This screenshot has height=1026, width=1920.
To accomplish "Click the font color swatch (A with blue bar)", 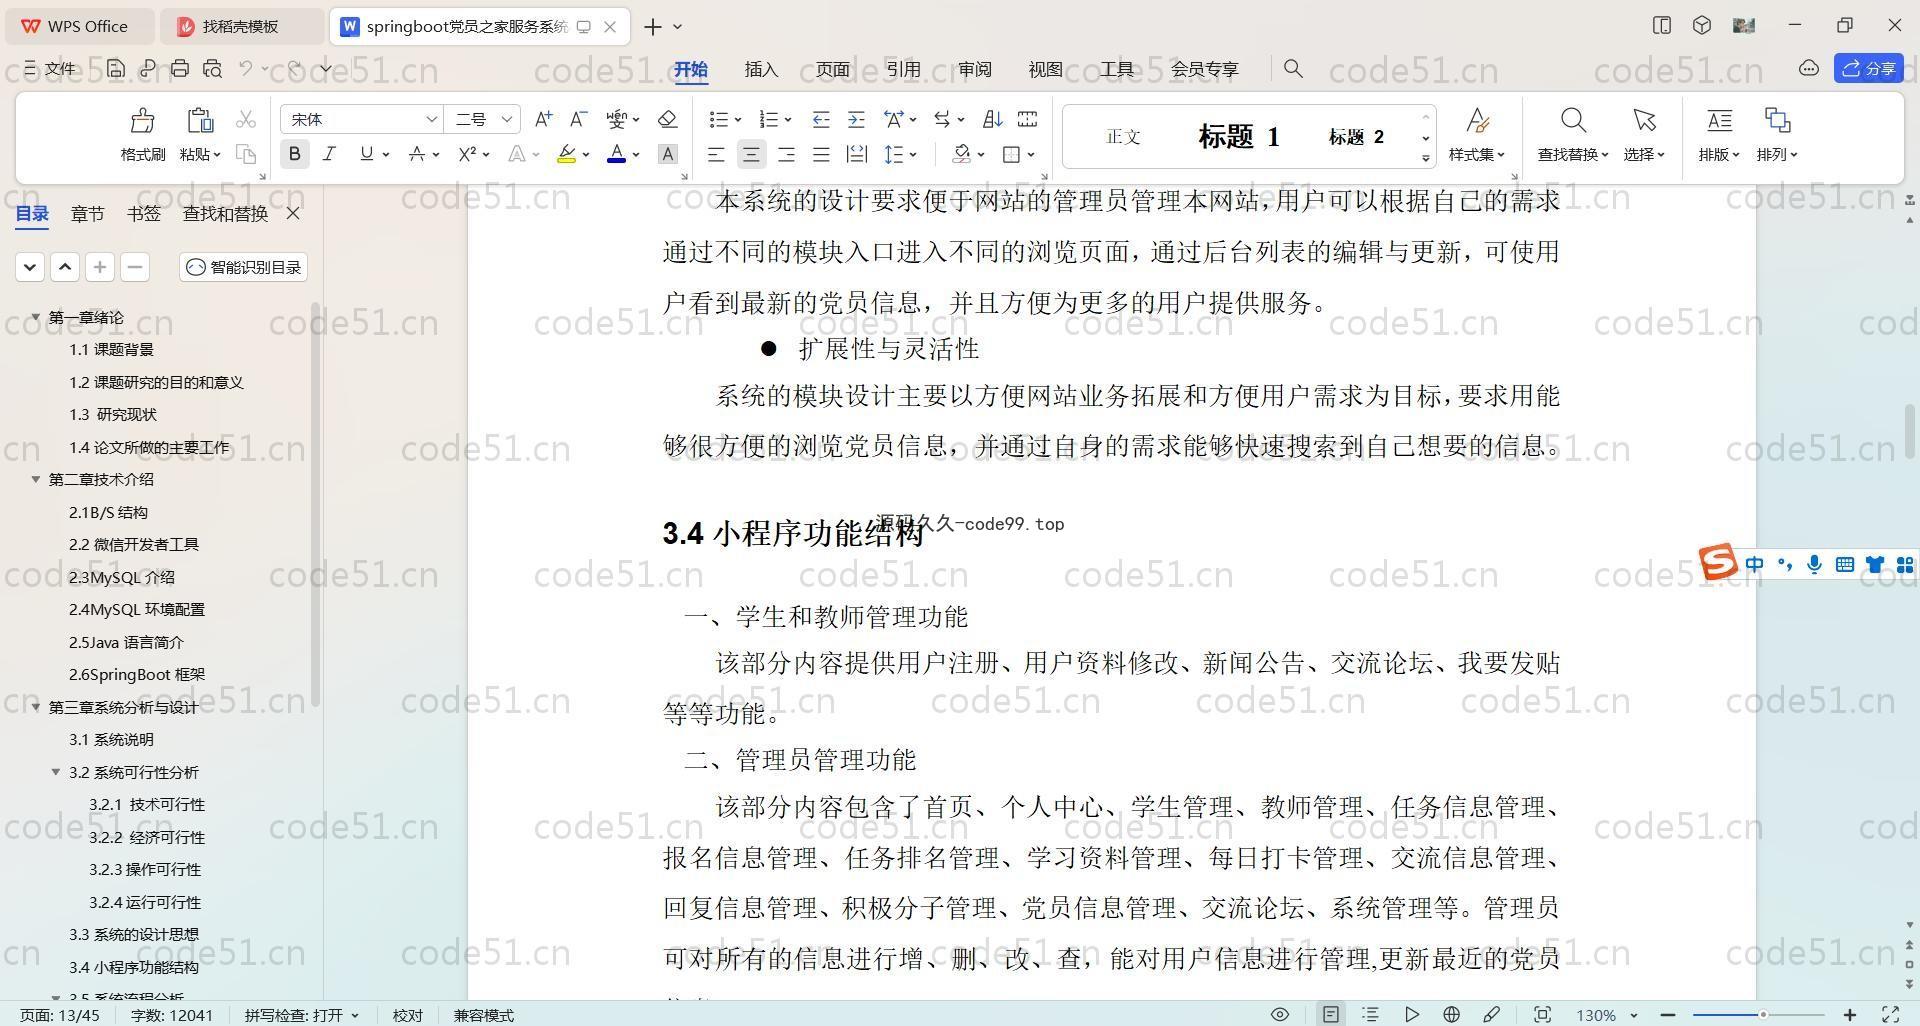I will [617, 154].
